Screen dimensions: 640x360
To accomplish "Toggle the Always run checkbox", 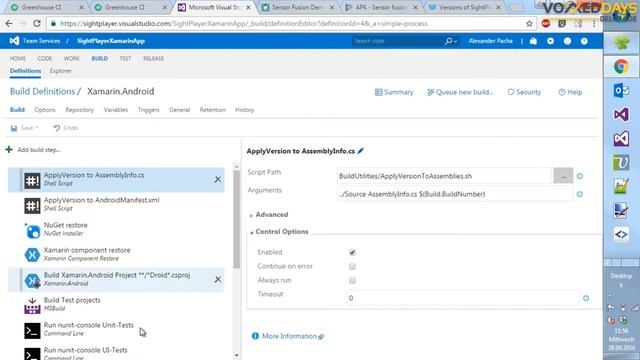I will point(352,280).
